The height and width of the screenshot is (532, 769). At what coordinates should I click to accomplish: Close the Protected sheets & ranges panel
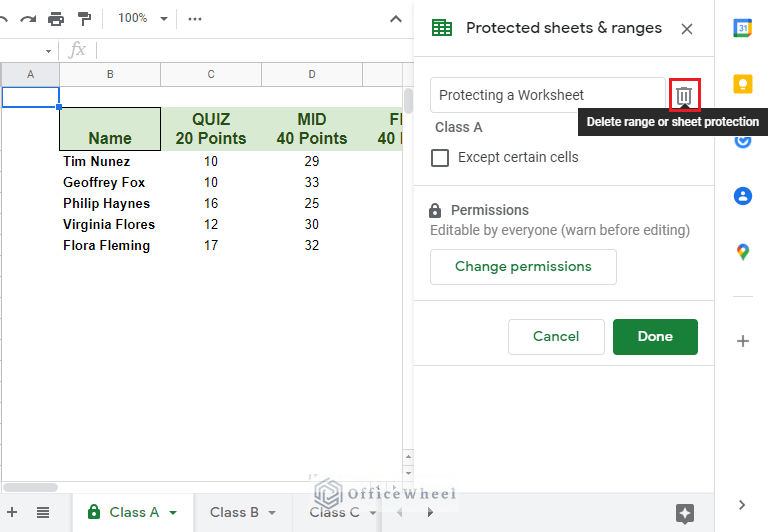click(687, 29)
